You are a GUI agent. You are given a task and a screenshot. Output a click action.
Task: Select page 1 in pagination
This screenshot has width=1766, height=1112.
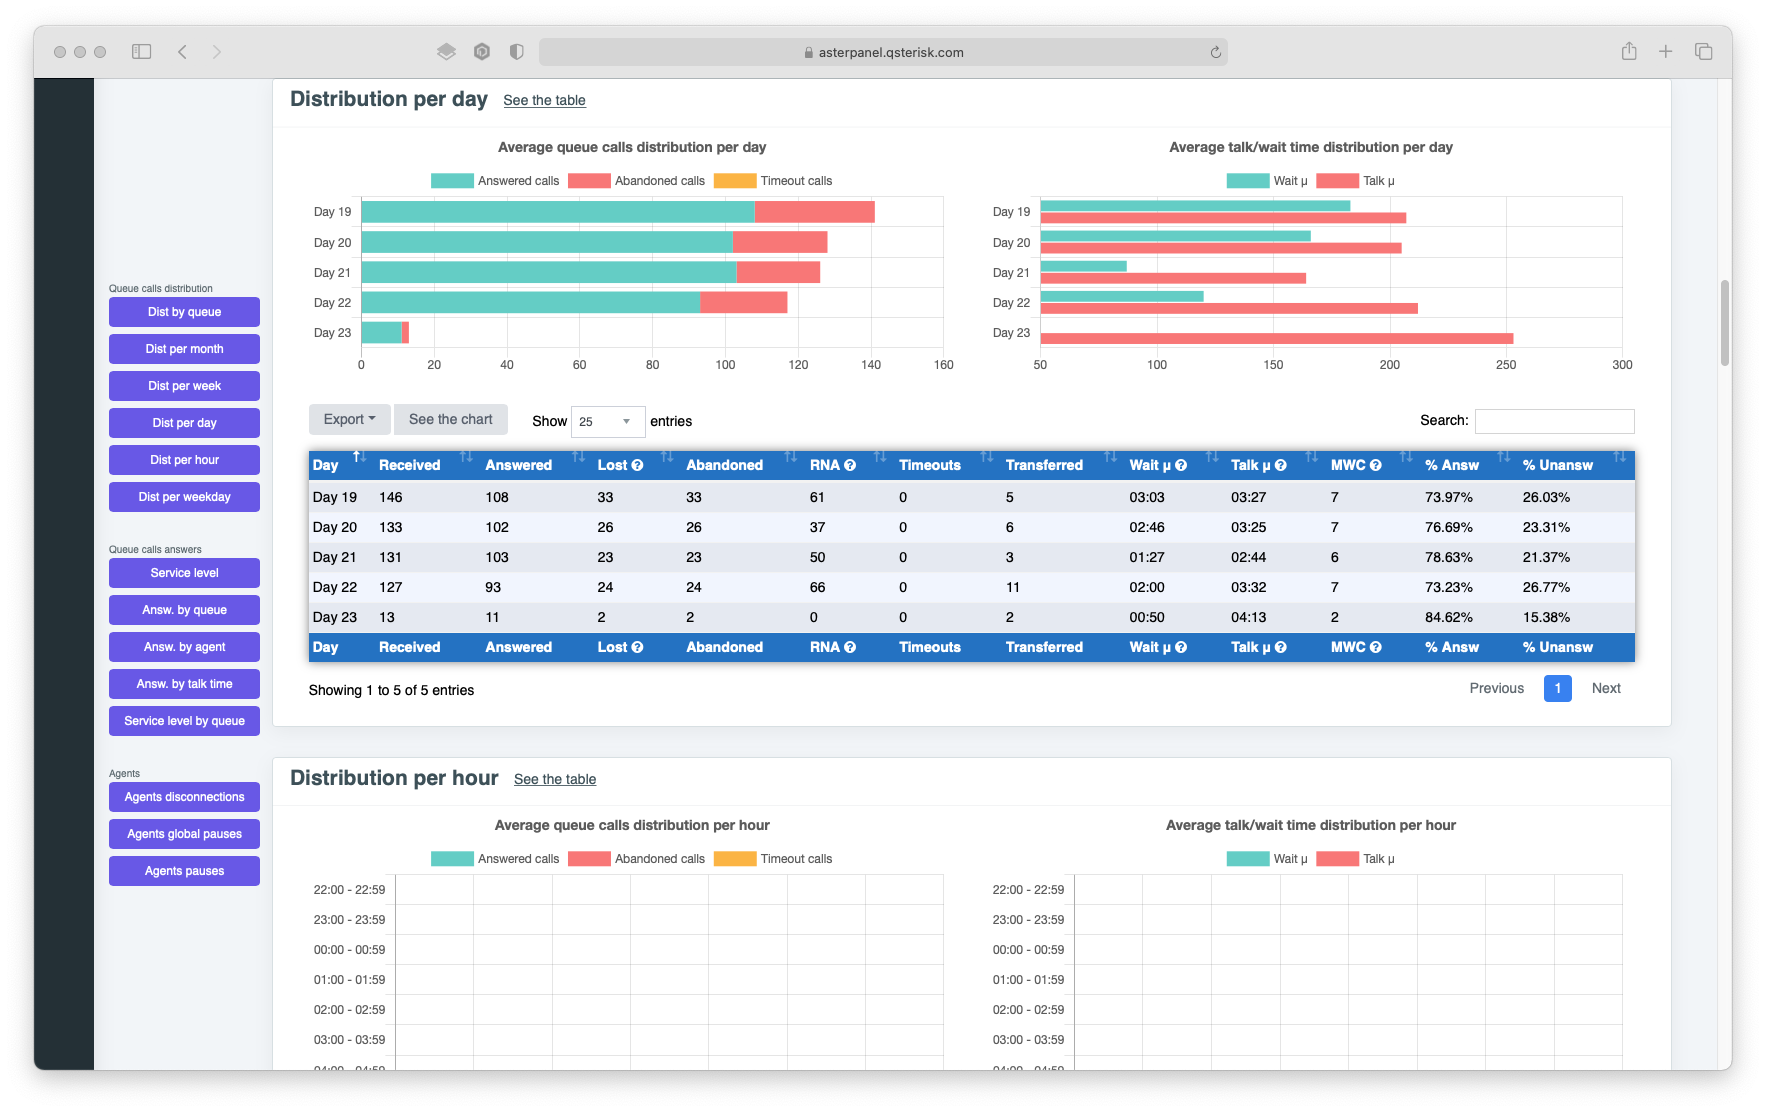[1557, 688]
